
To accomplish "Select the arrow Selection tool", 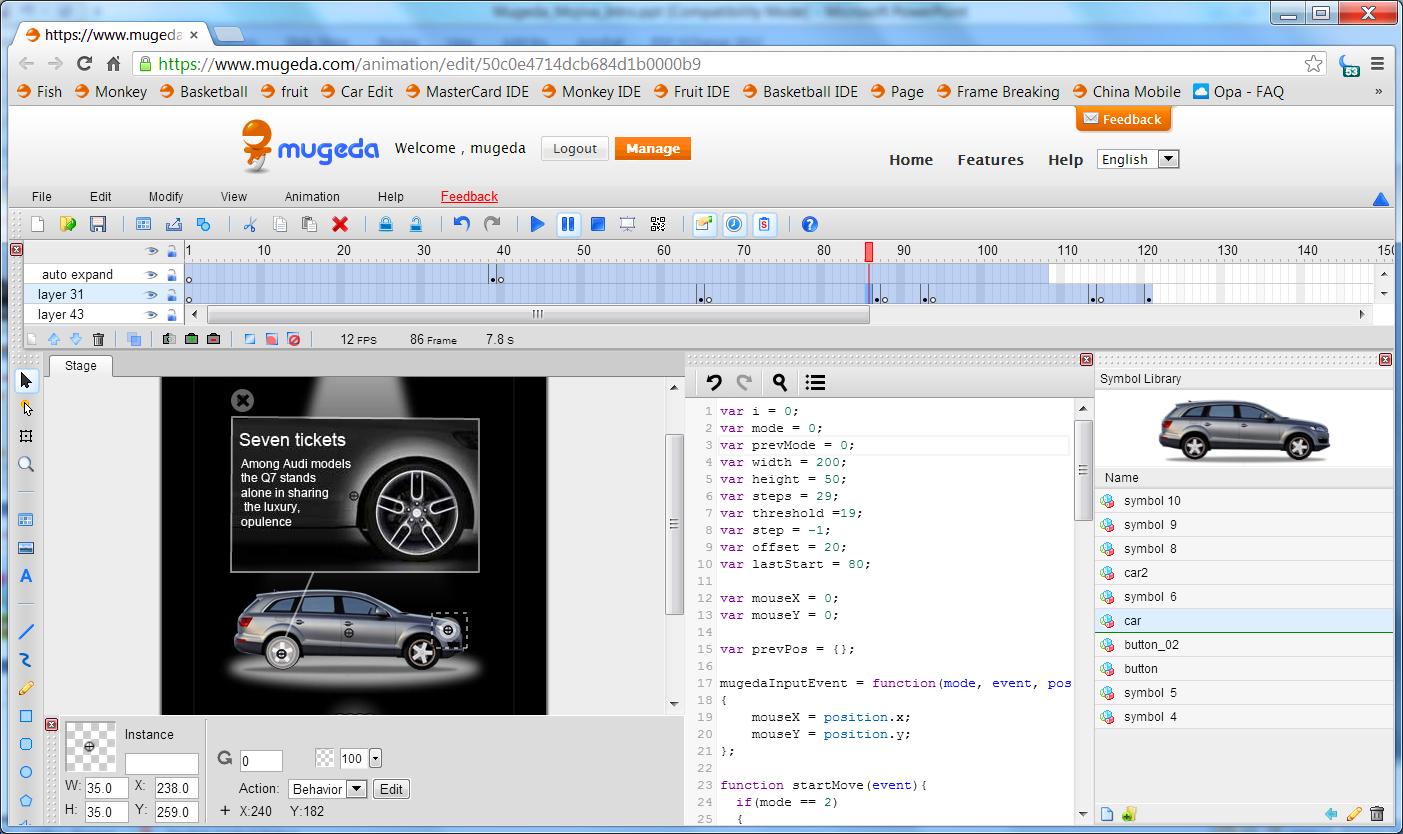I will 26,380.
